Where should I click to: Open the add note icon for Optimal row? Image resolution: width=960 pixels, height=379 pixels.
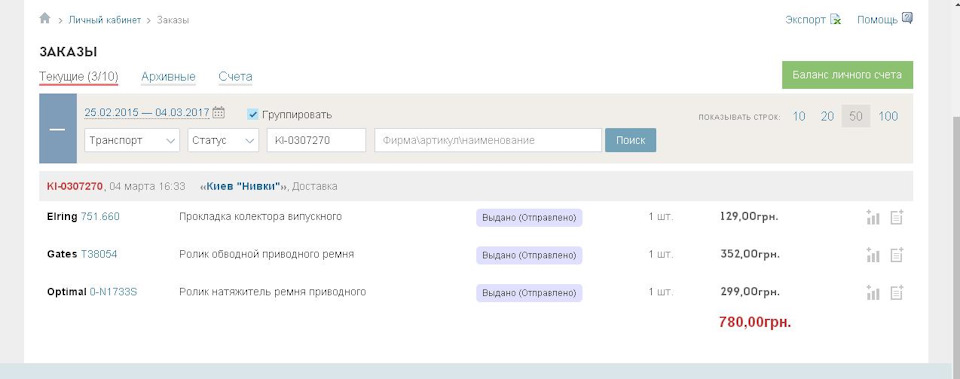[x=897, y=293]
